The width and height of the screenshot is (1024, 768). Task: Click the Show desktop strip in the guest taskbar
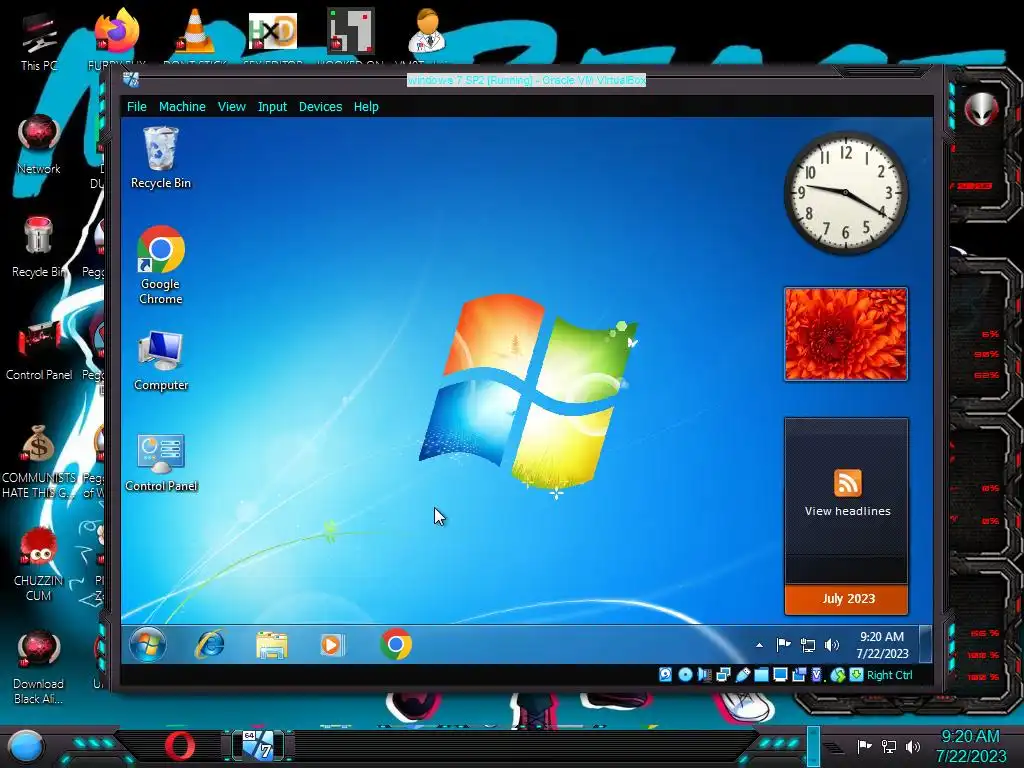pyautogui.click(x=925, y=644)
